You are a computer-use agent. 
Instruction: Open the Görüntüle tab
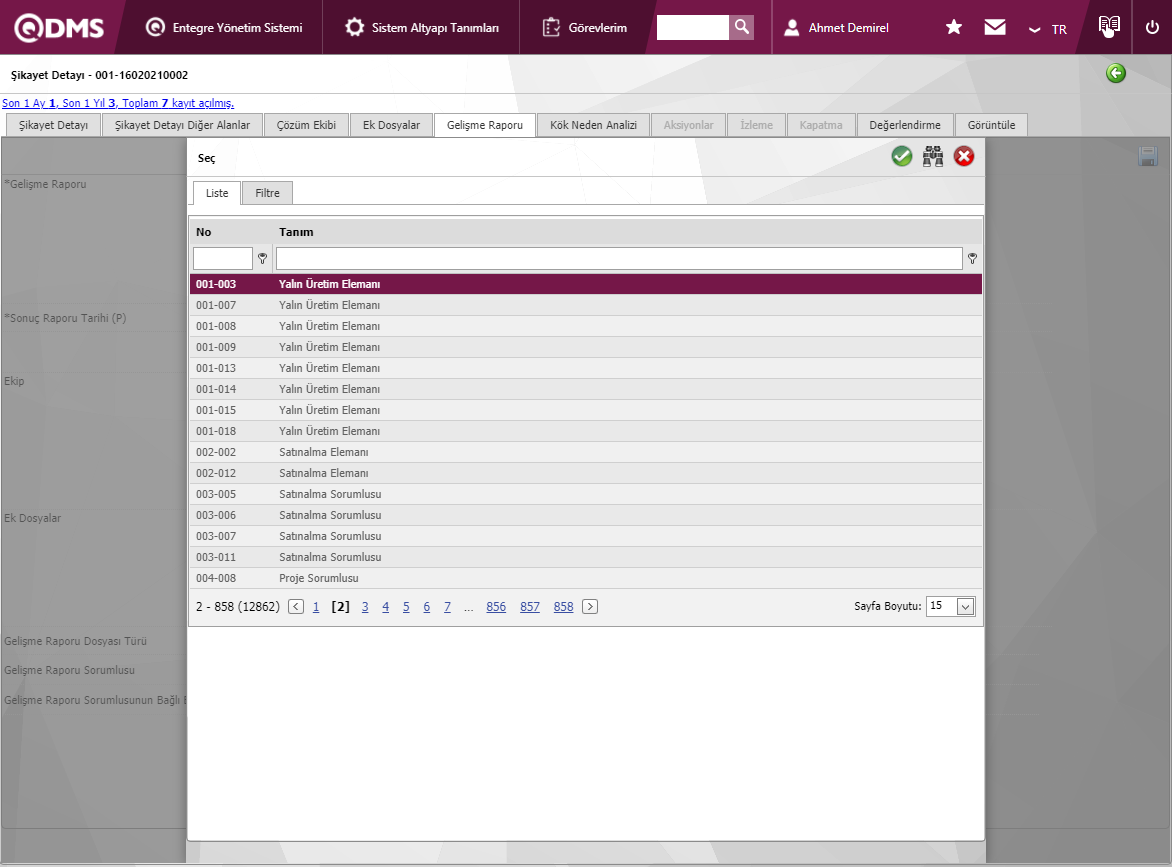[991, 125]
